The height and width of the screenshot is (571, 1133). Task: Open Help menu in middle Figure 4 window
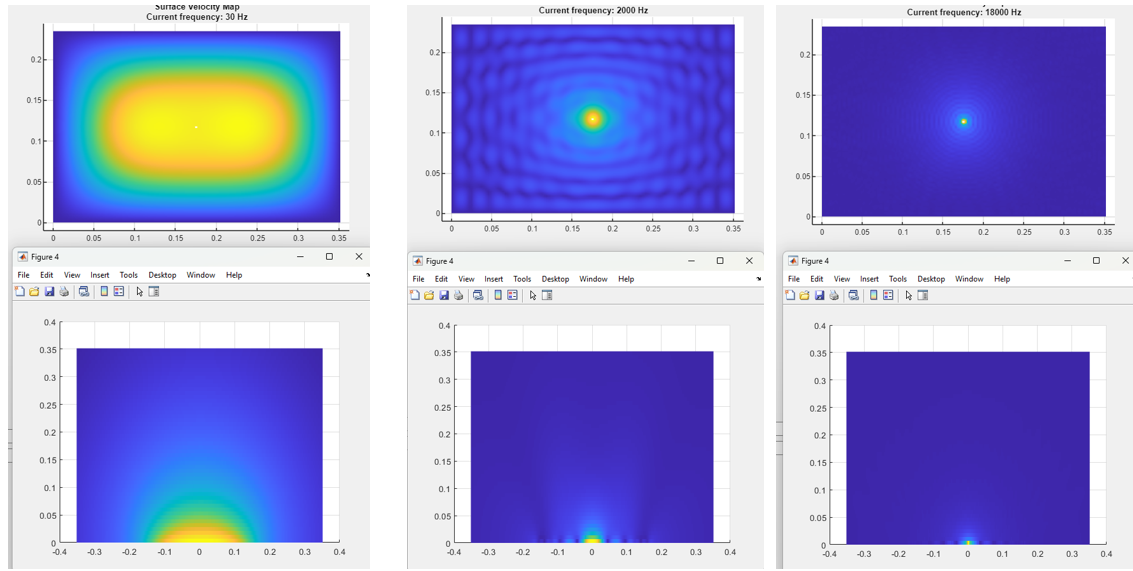[x=626, y=279]
